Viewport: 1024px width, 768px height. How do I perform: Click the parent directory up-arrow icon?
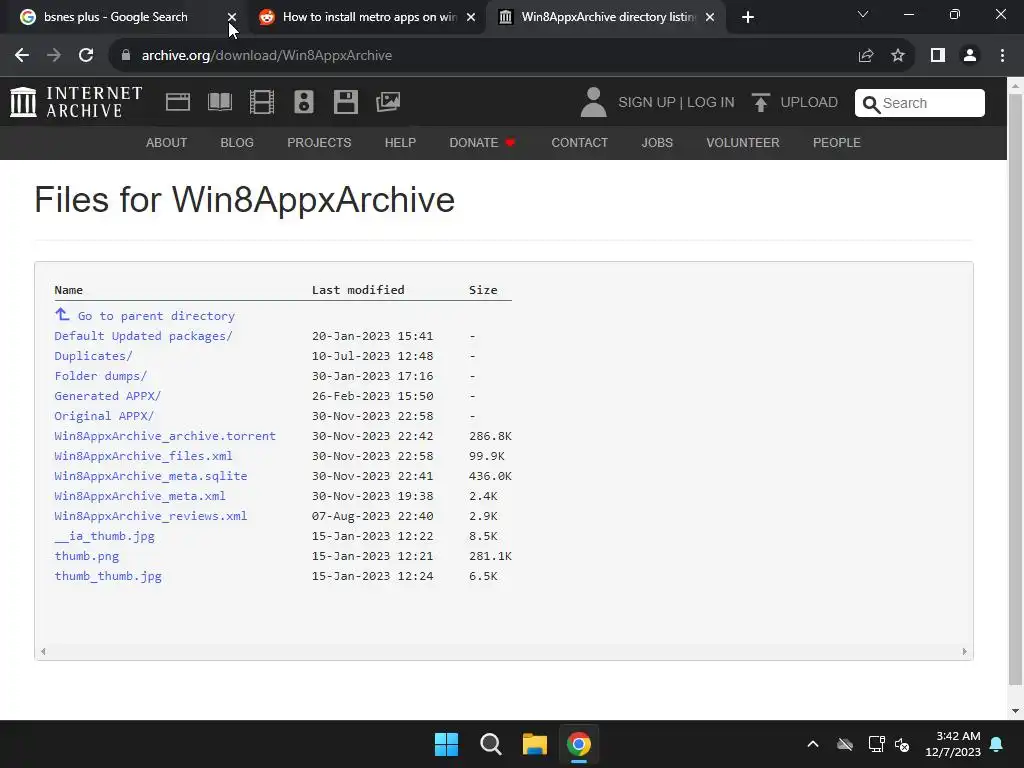[x=62, y=314]
